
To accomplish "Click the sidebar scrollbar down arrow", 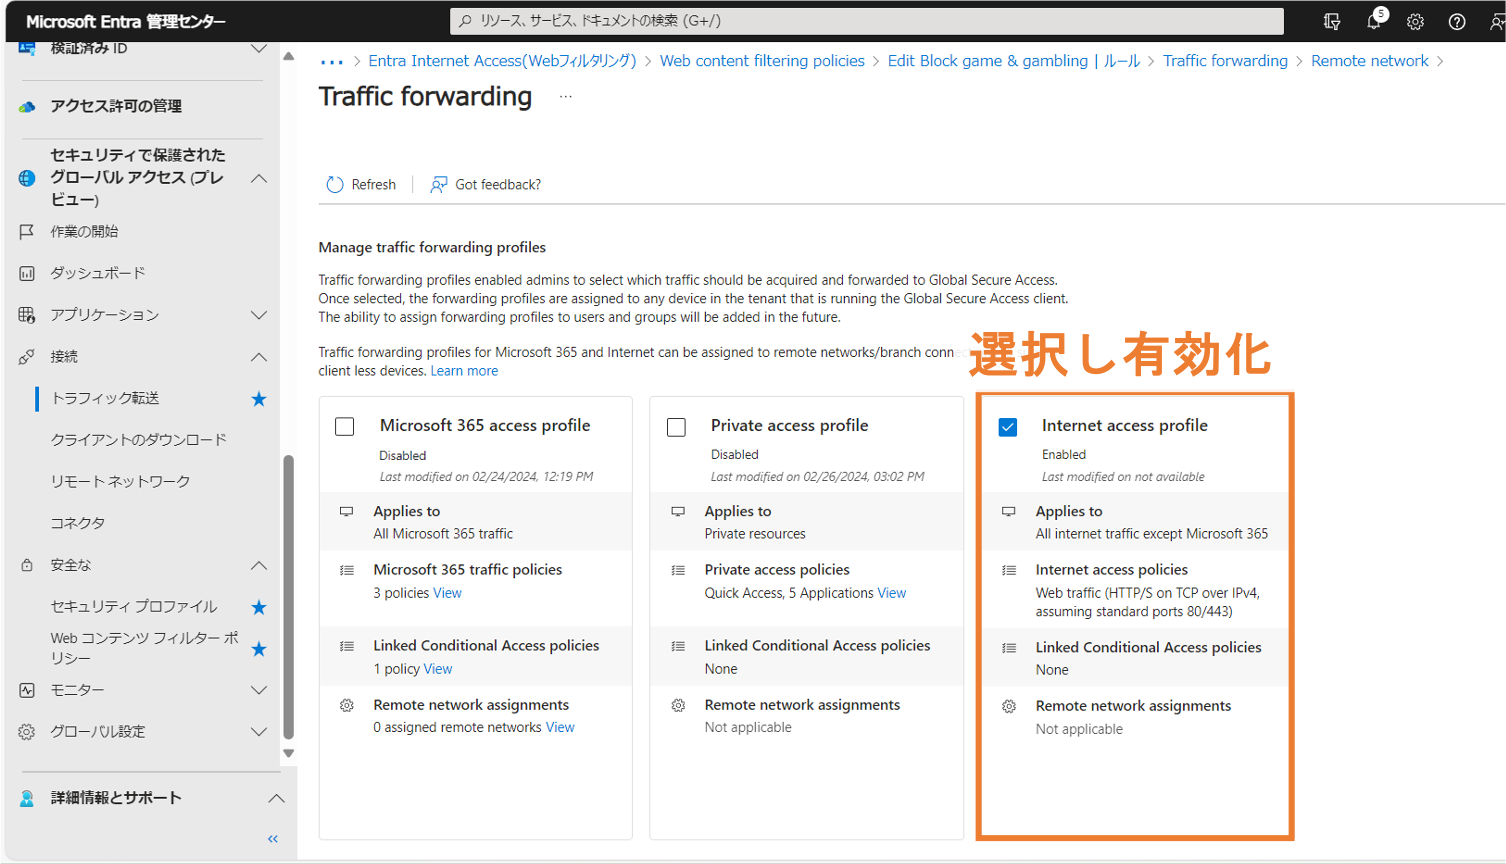I will [x=289, y=754].
